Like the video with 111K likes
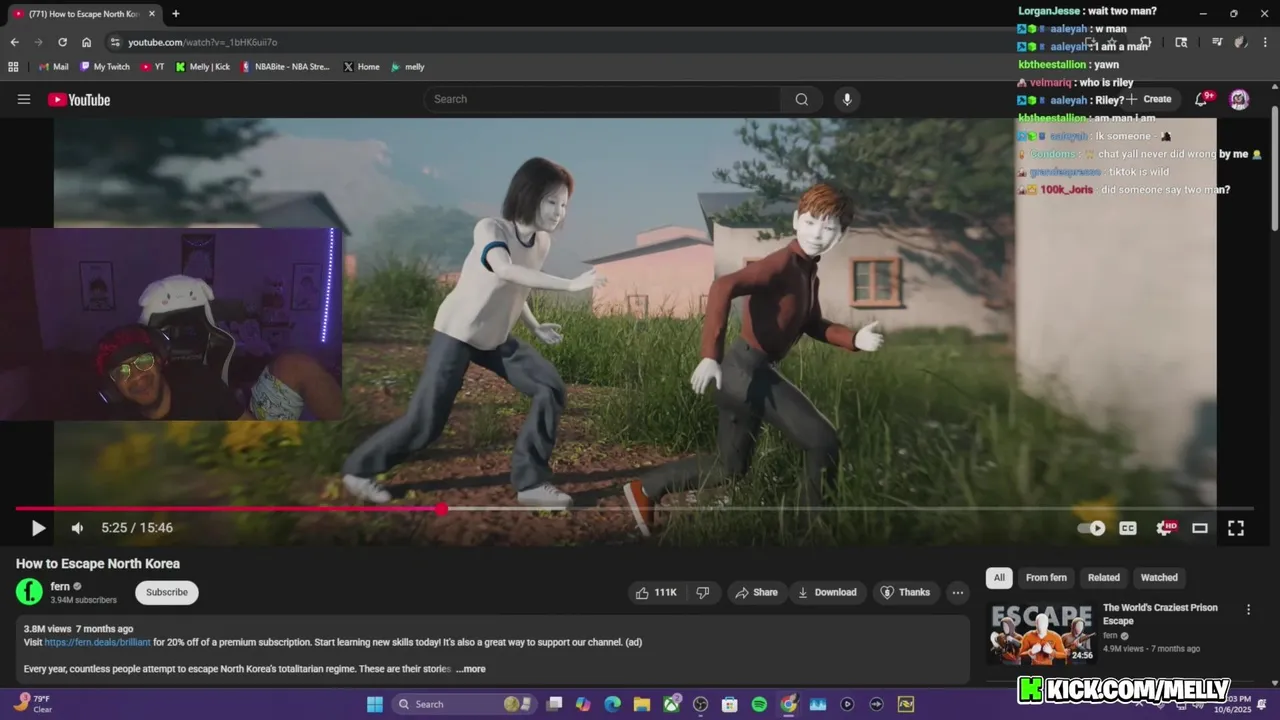Image resolution: width=1280 pixels, height=720 pixels. click(656, 592)
